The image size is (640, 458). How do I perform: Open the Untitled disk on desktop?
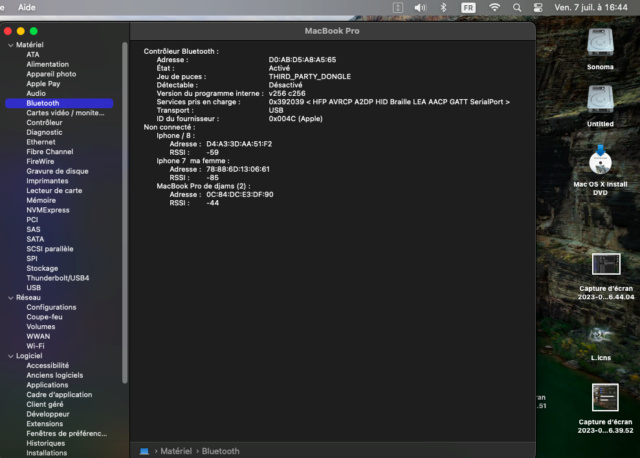[x=600, y=99]
